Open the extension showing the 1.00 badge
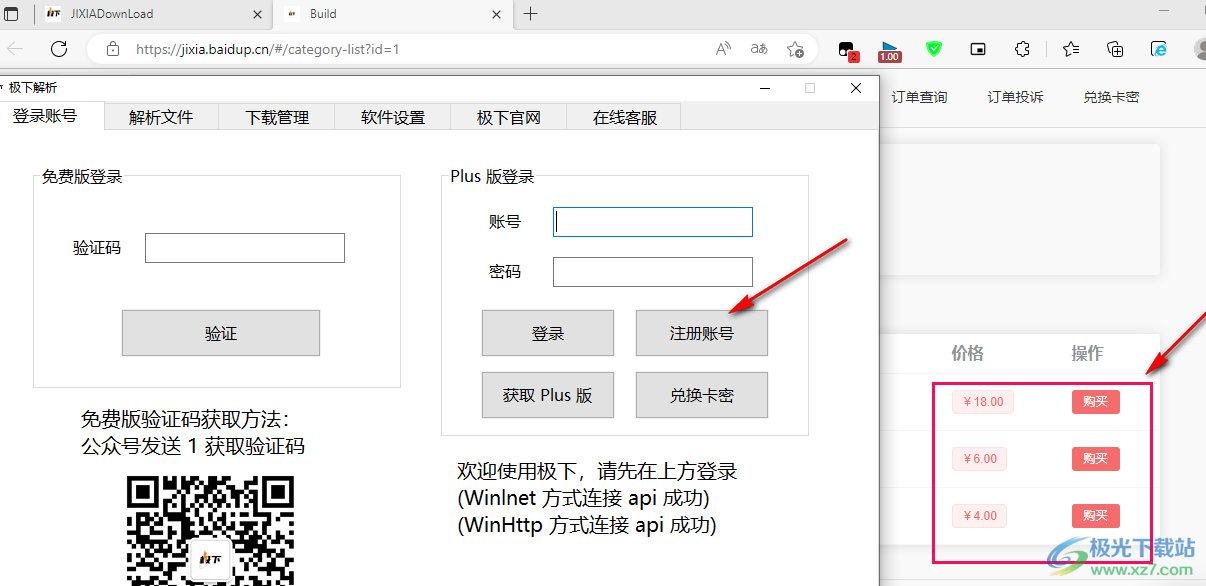The width and height of the screenshot is (1206, 586). (x=889, y=50)
